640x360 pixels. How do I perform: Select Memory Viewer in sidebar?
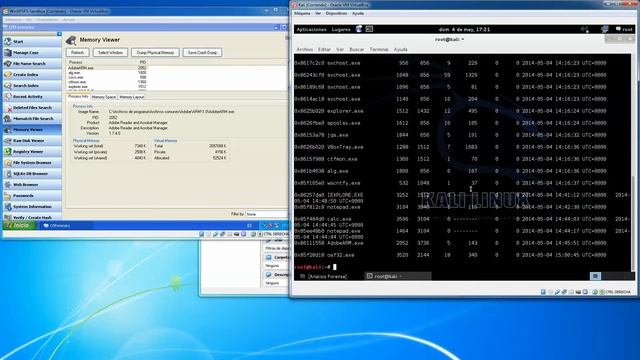pyautogui.click(x=32, y=130)
